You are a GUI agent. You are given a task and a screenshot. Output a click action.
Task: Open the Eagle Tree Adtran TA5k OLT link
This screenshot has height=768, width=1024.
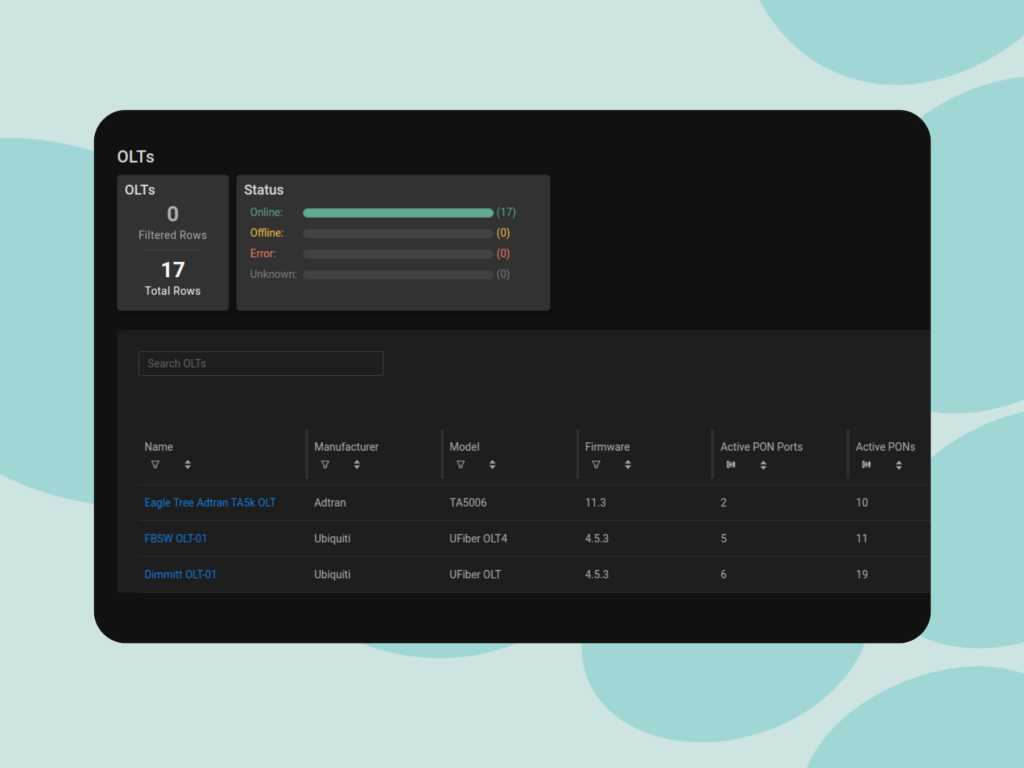[x=210, y=503]
